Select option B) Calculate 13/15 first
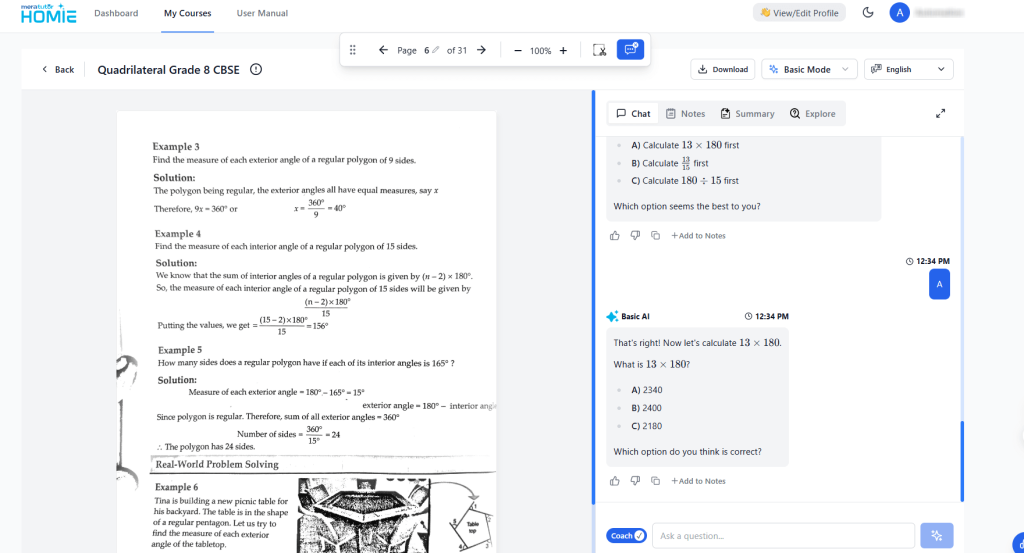Image resolution: width=1024 pixels, height=553 pixels. pyautogui.click(x=669, y=163)
